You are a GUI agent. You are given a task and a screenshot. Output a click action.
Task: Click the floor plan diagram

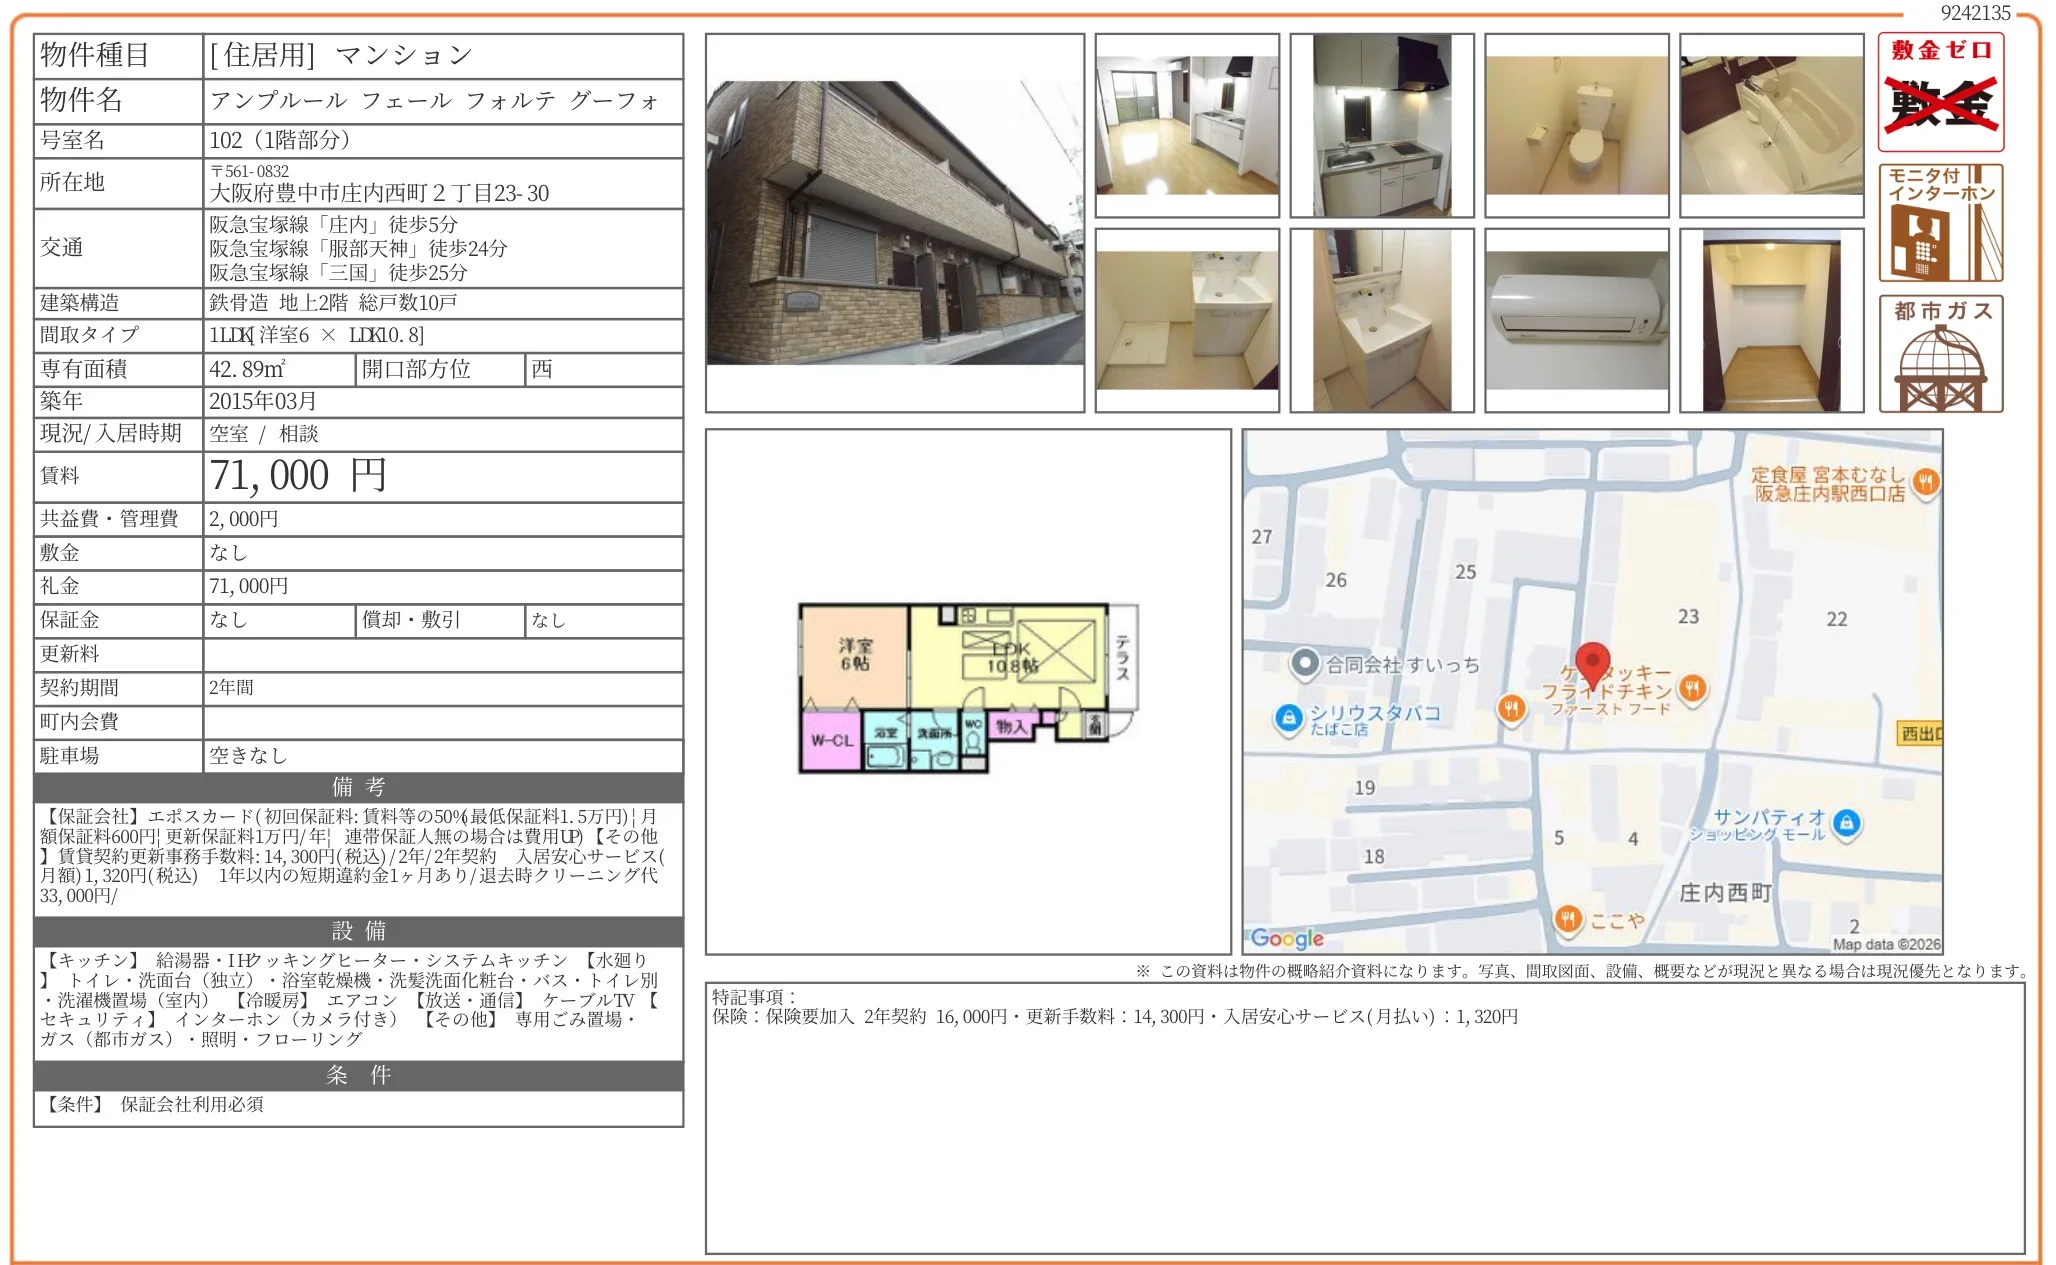[967, 688]
